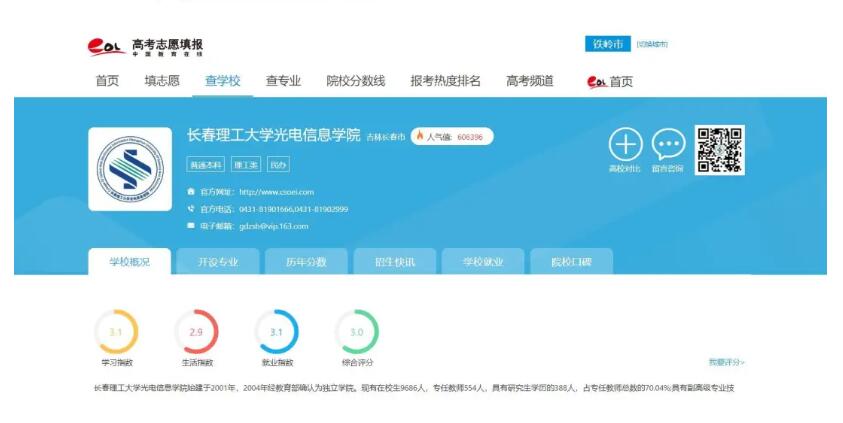Go to the EOL 首页 link
The image size is (843, 423).
(x=610, y=82)
